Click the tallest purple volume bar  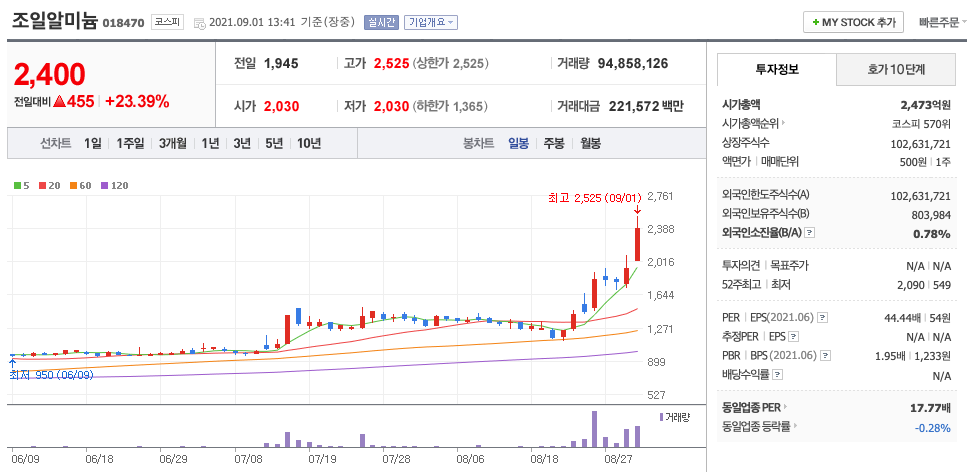point(594,429)
